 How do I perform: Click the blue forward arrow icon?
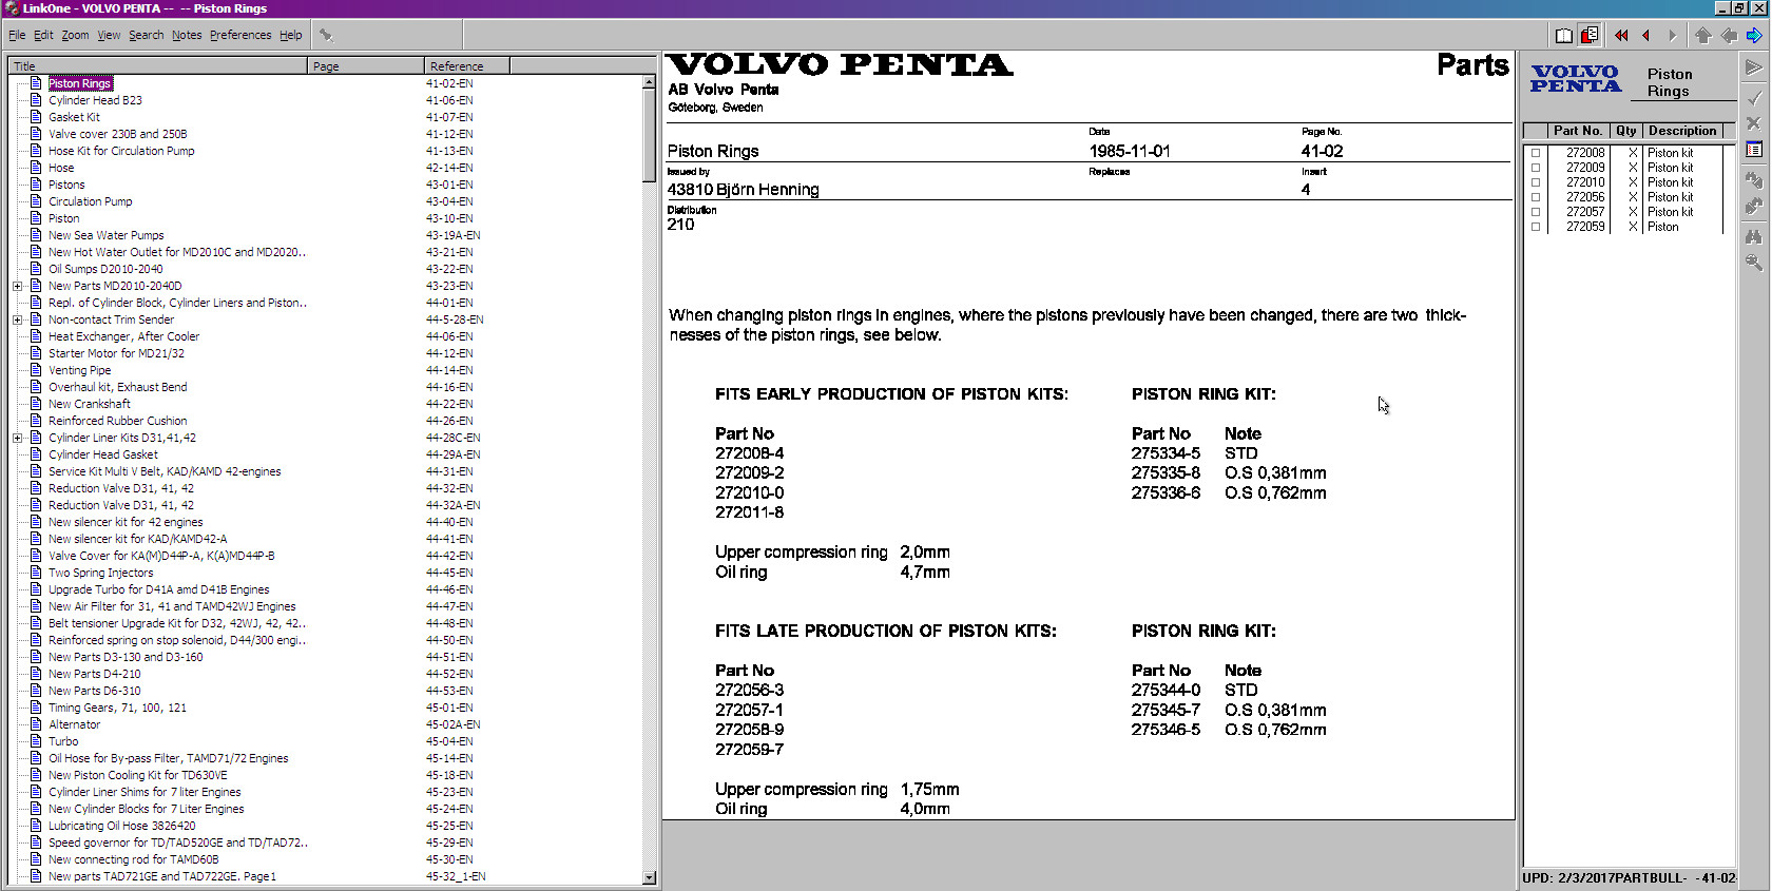1754,36
